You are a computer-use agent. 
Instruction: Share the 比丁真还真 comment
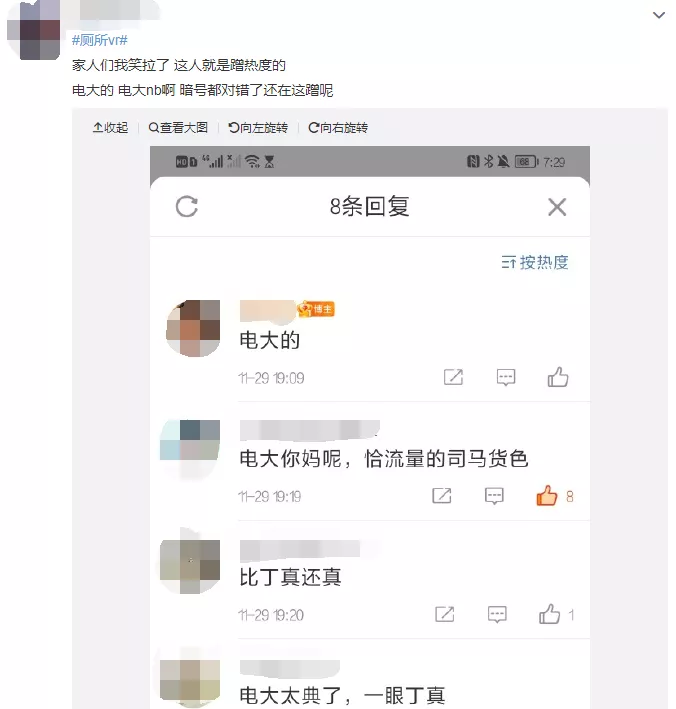click(x=444, y=614)
